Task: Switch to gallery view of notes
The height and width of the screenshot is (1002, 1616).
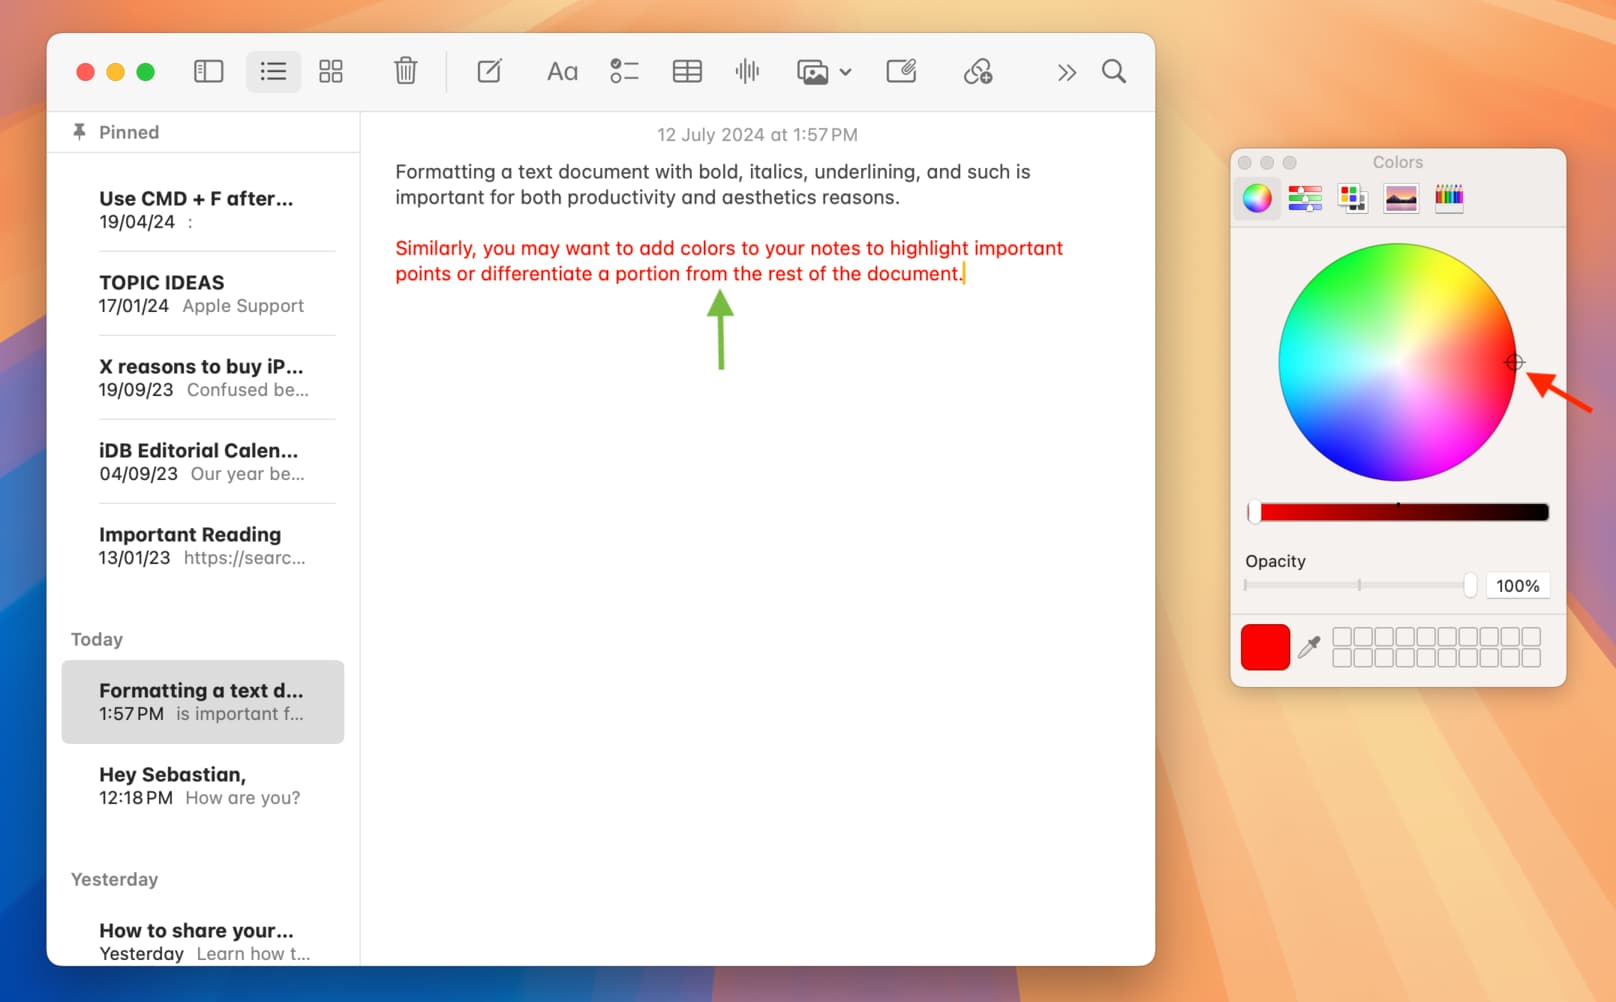Action: 331,72
